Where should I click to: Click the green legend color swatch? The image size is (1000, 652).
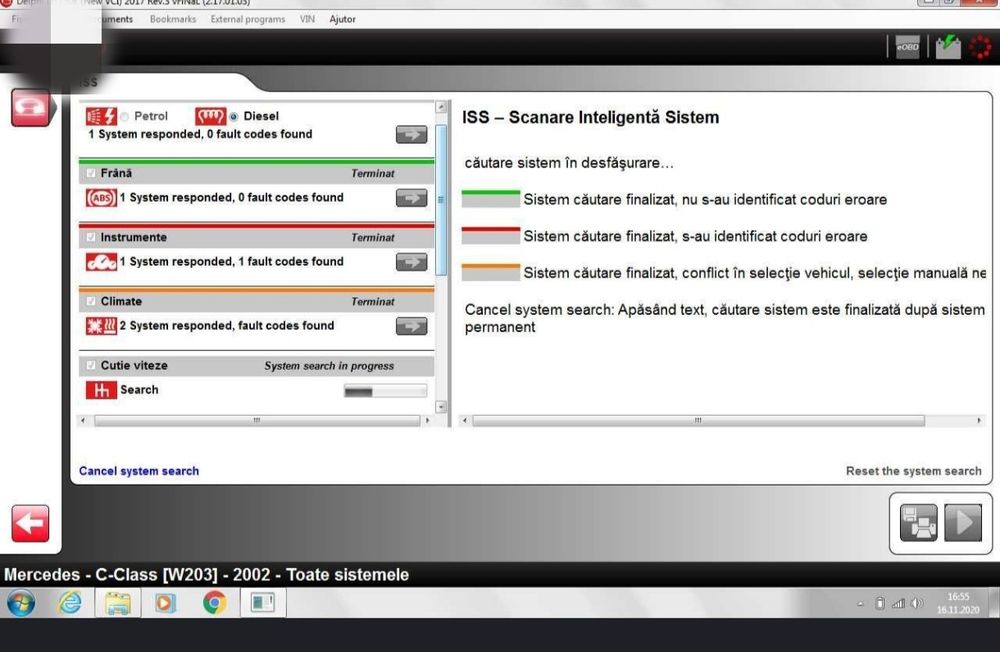pos(490,199)
